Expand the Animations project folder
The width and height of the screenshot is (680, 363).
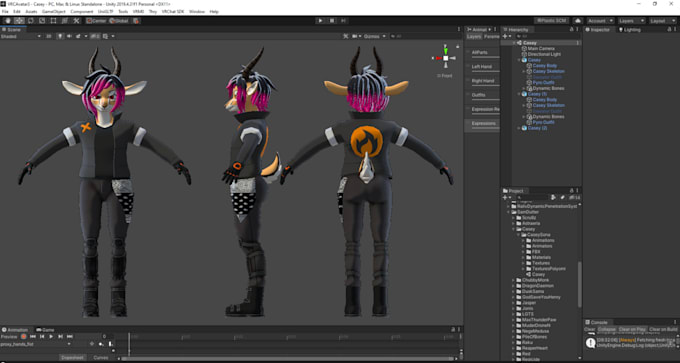pyautogui.click(x=523, y=240)
